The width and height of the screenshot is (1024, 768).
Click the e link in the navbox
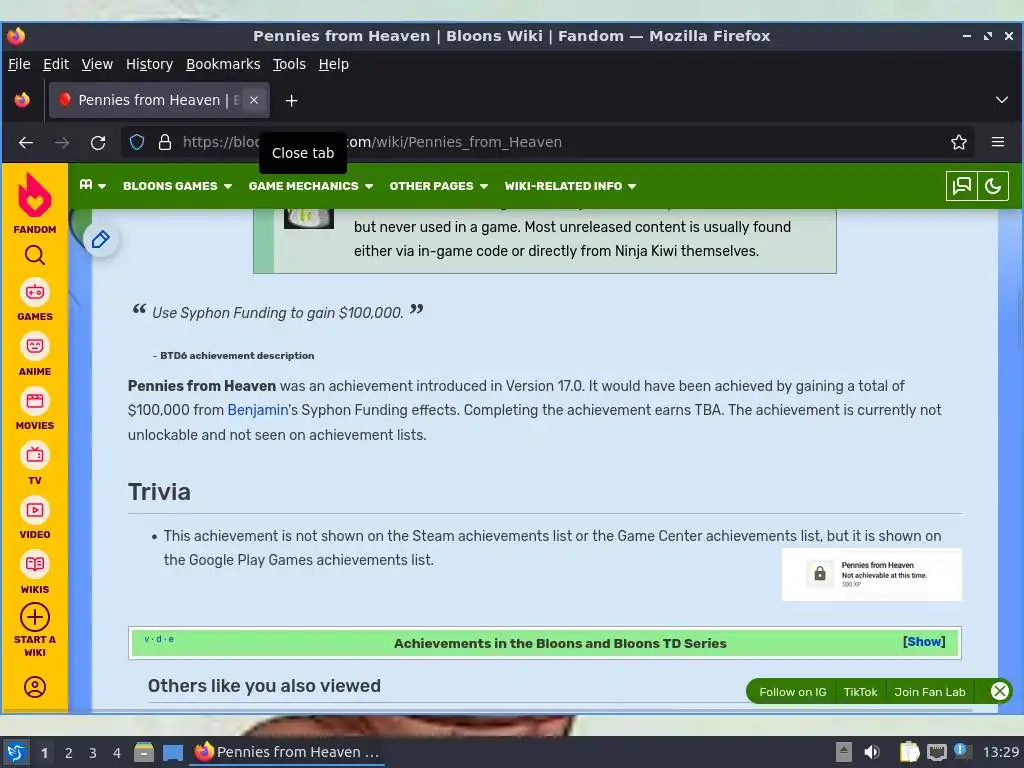(x=171, y=639)
